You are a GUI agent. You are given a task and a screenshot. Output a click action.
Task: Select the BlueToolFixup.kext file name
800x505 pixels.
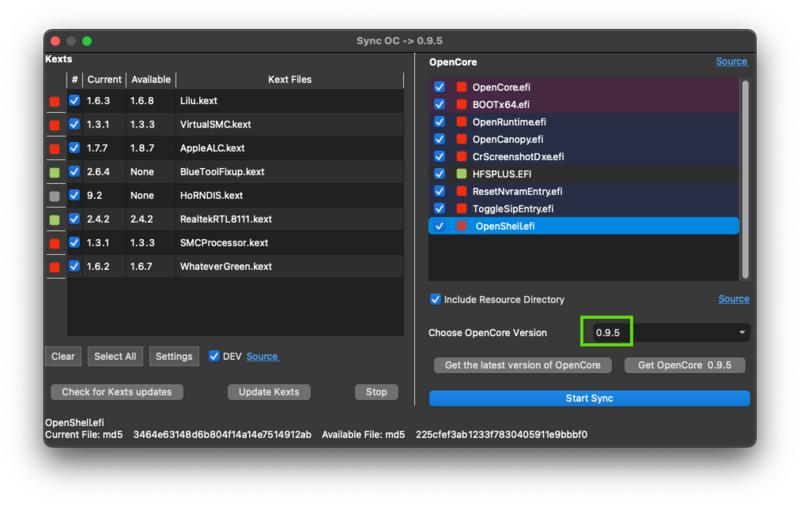click(222, 171)
